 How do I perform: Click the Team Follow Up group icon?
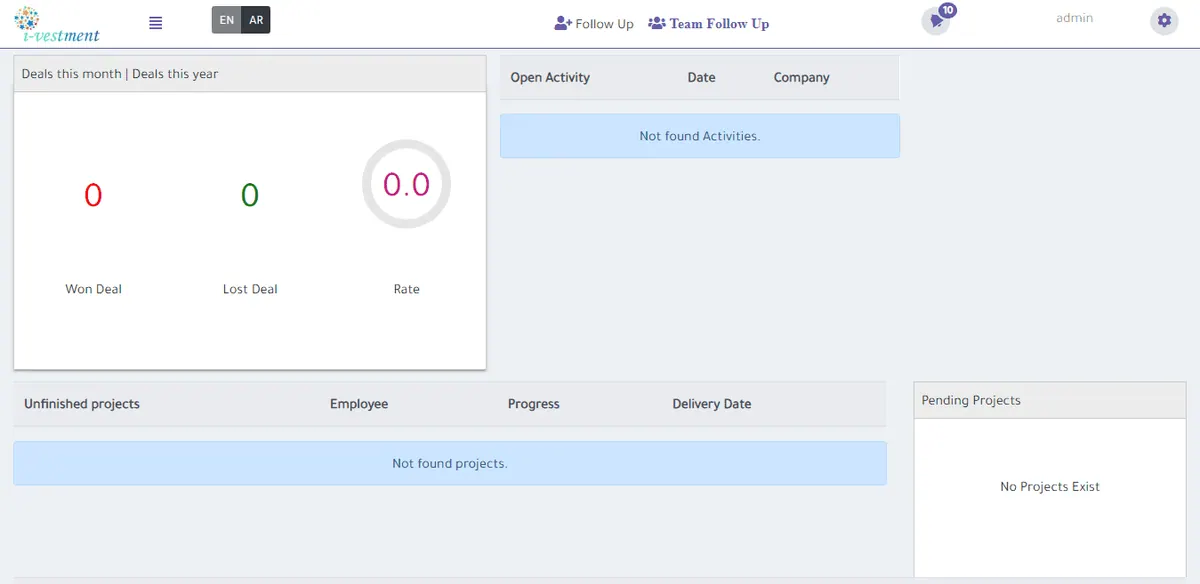657,23
